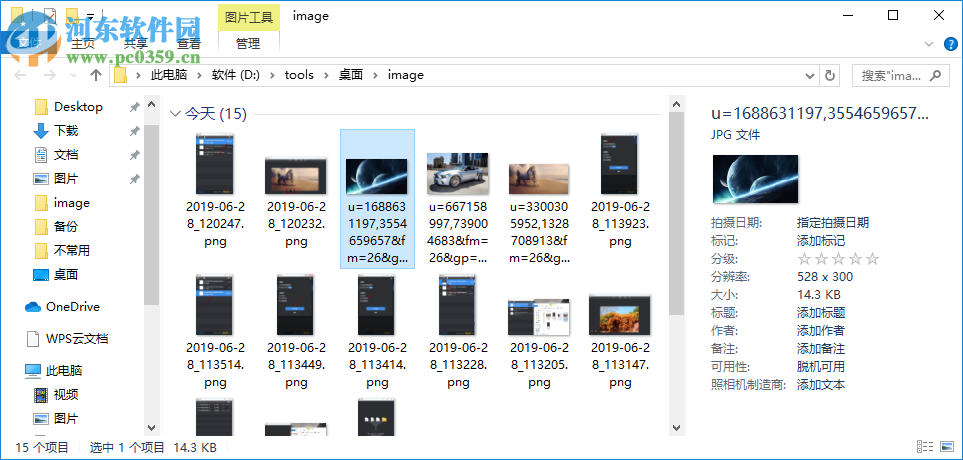This screenshot has width=963, height=460.
Task: Click 指定拍摄日期 in details pane
Action: pyautogui.click(x=833, y=223)
